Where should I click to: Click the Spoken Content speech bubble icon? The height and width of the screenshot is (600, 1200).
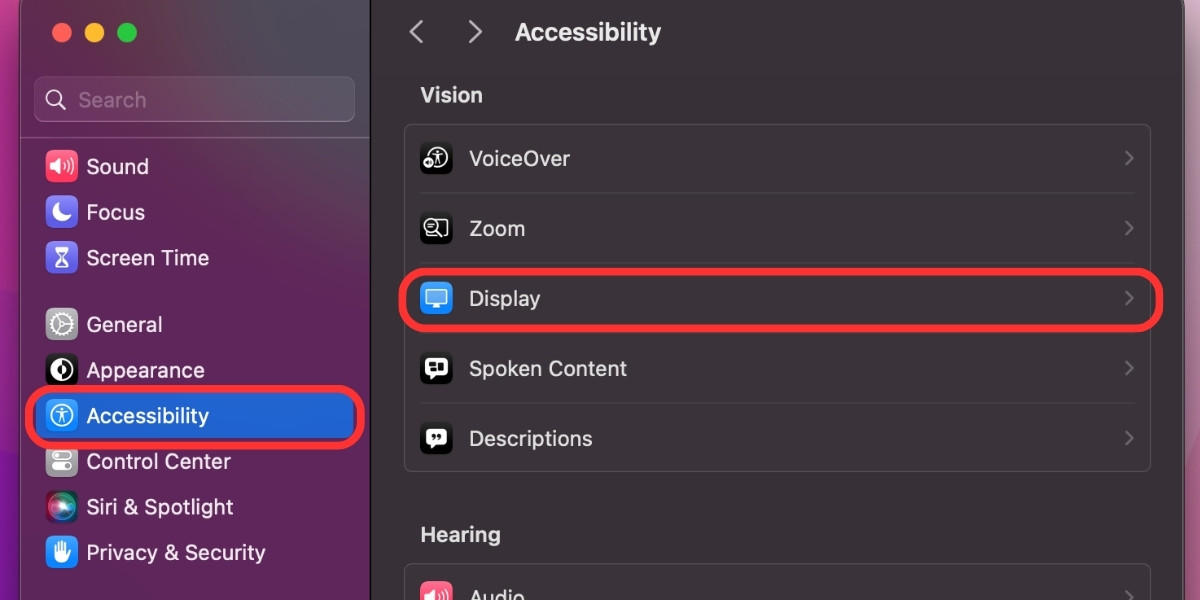(436, 368)
